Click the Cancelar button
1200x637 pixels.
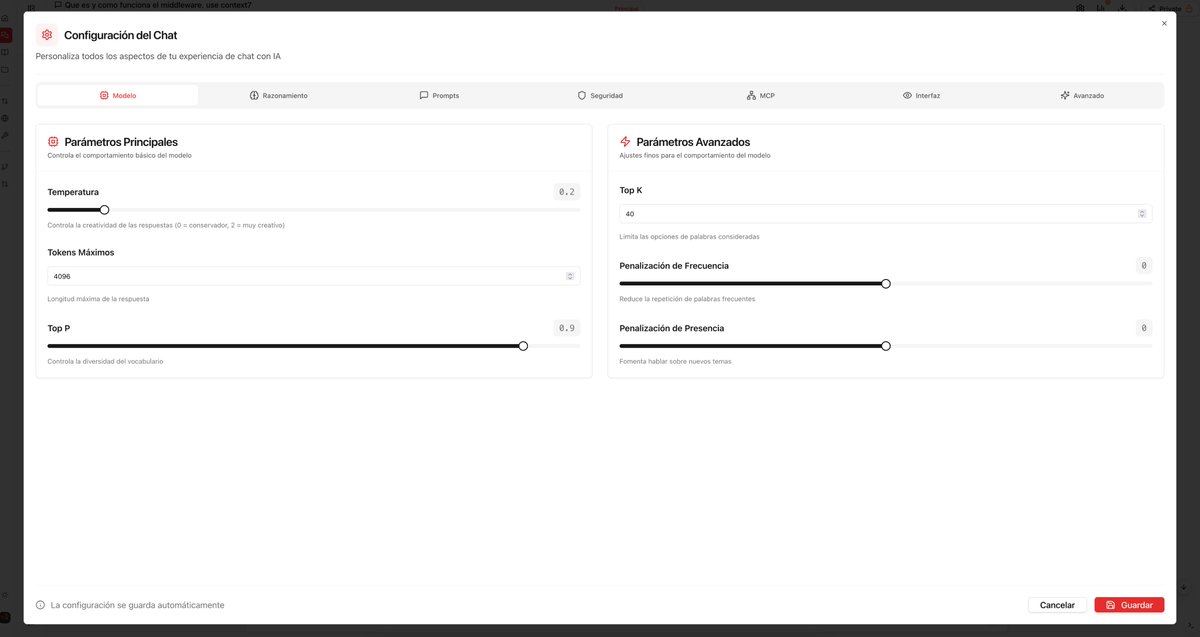[1057, 605]
